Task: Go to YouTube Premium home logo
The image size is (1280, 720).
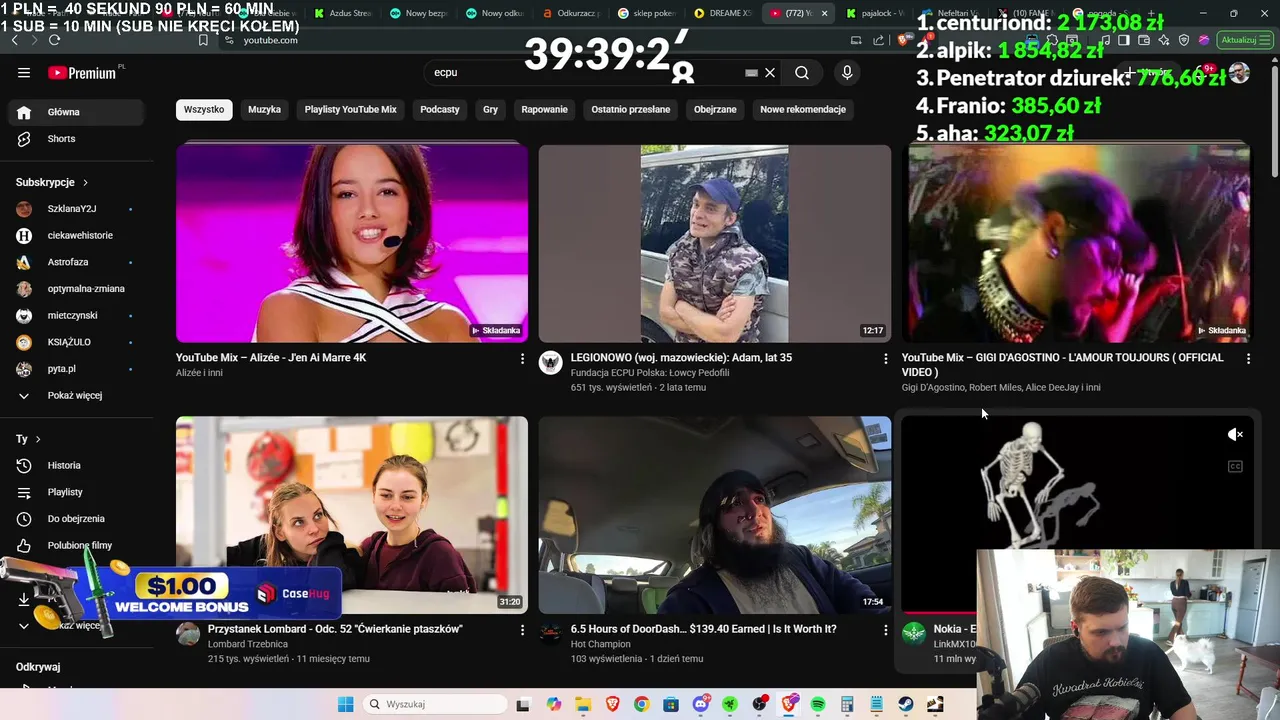Action: pos(83,73)
